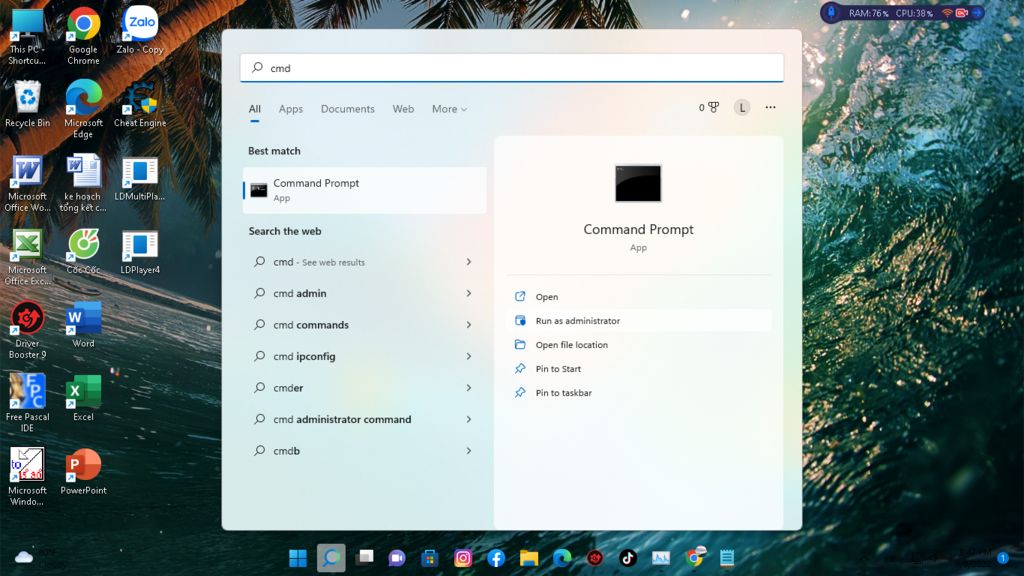
Task: Click the Windows Start button on taskbar
Action: click(298, 558)
